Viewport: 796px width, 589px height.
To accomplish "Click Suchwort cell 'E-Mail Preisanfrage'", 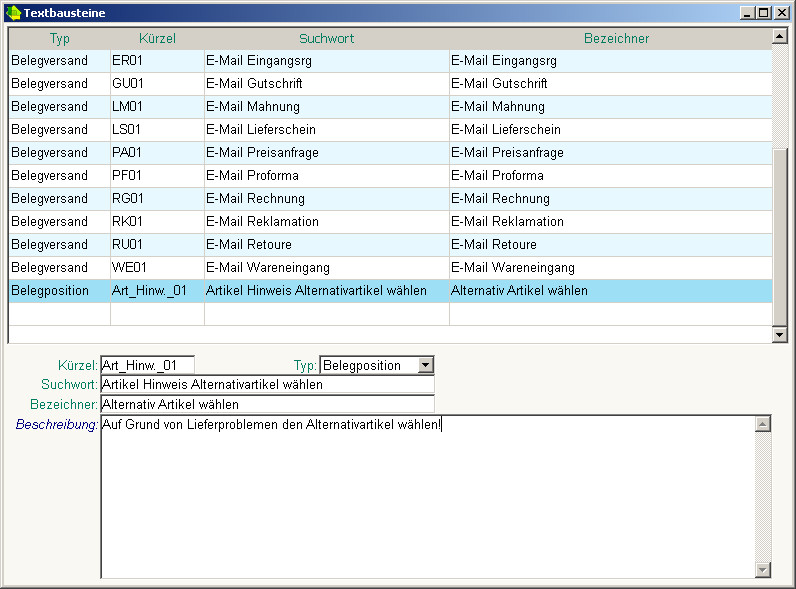I will coord(327,152).
